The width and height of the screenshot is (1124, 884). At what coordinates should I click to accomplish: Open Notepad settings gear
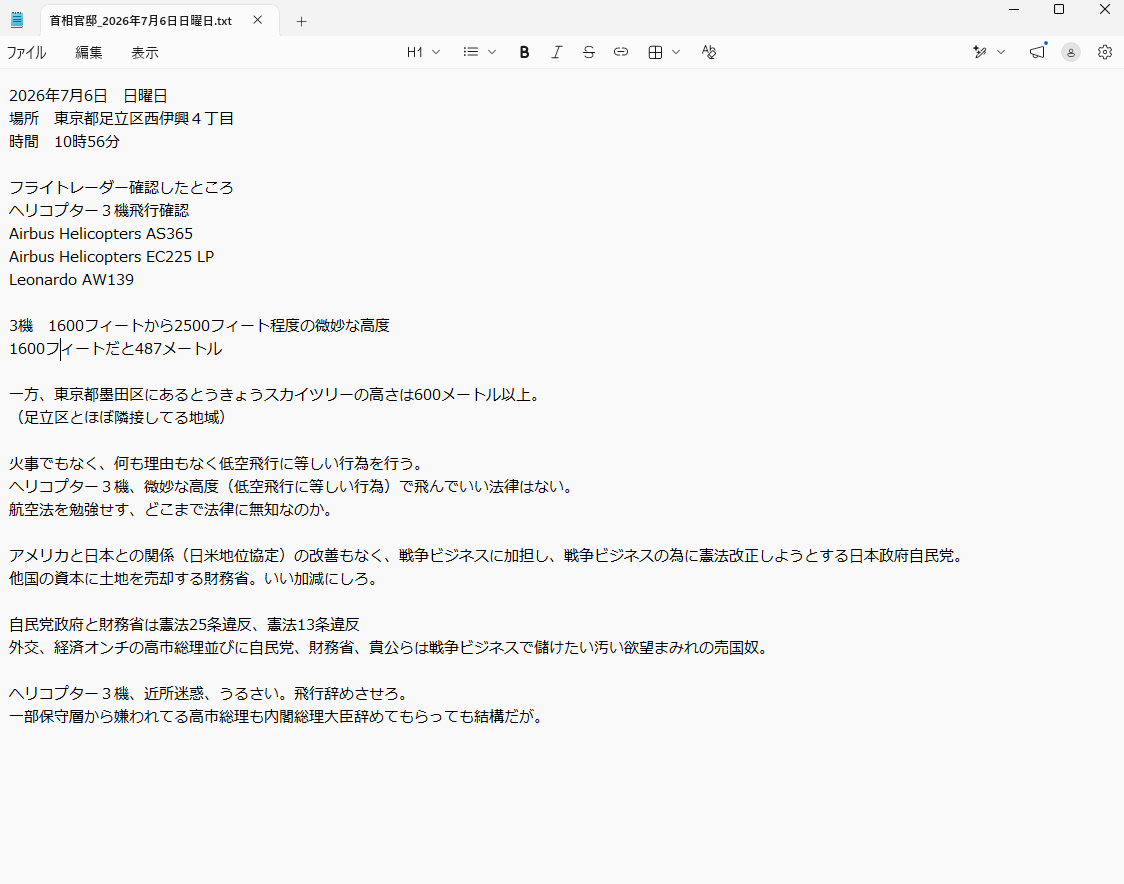tap(1105, 52)
